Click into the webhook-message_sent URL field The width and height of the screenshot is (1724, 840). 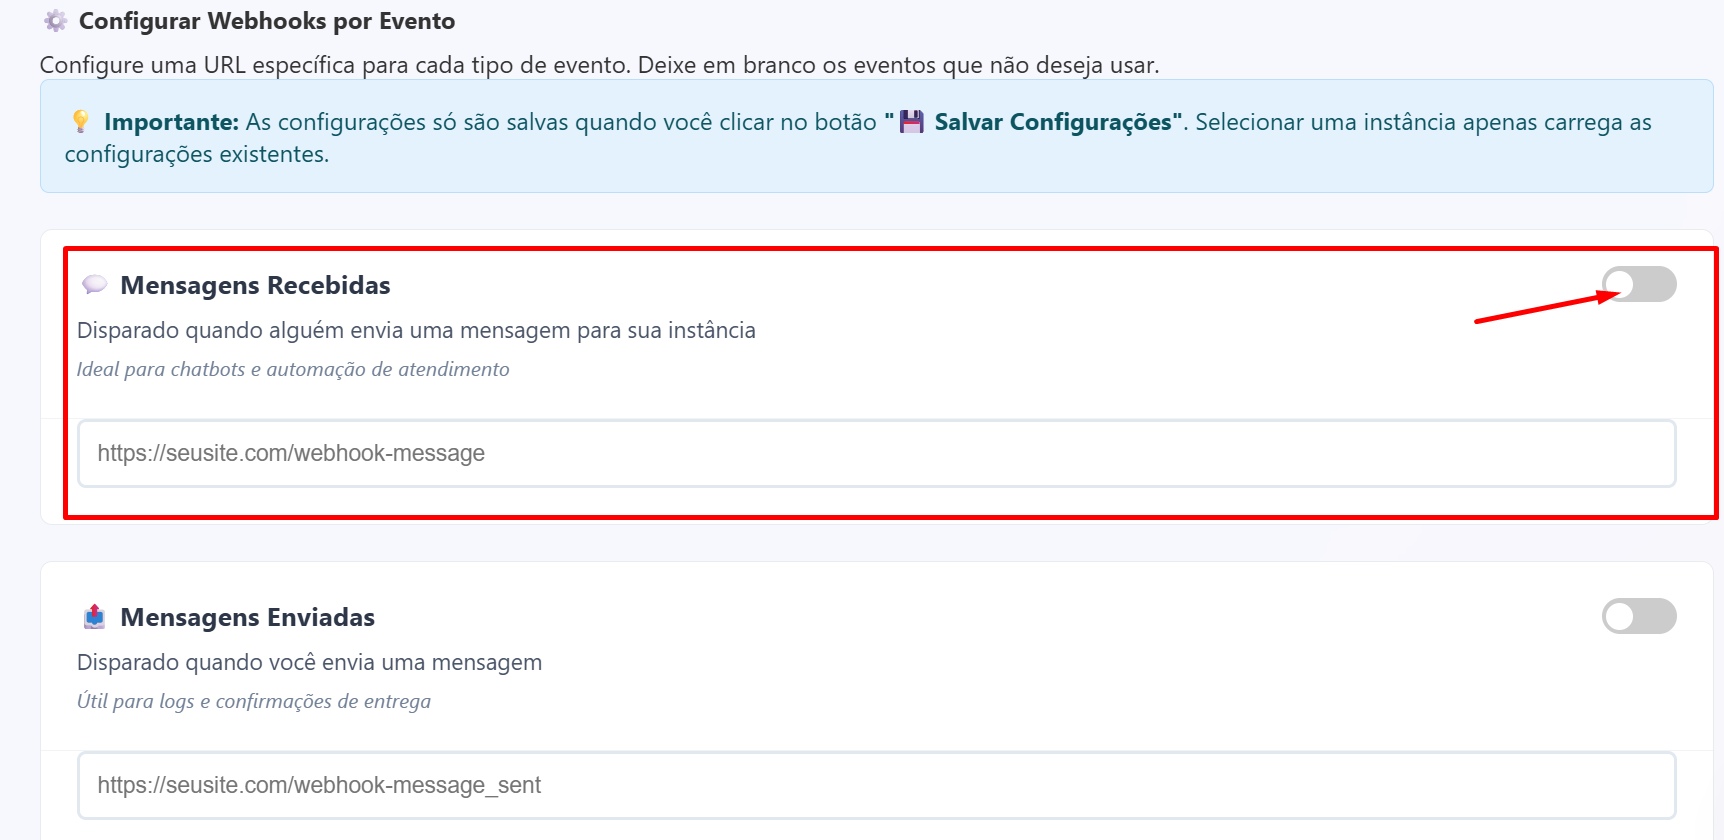coord(876,785)
